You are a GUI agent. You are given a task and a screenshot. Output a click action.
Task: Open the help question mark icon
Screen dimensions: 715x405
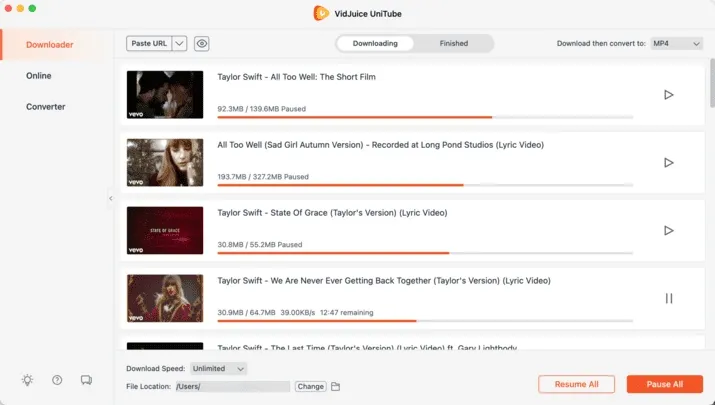tap(57, 380)
